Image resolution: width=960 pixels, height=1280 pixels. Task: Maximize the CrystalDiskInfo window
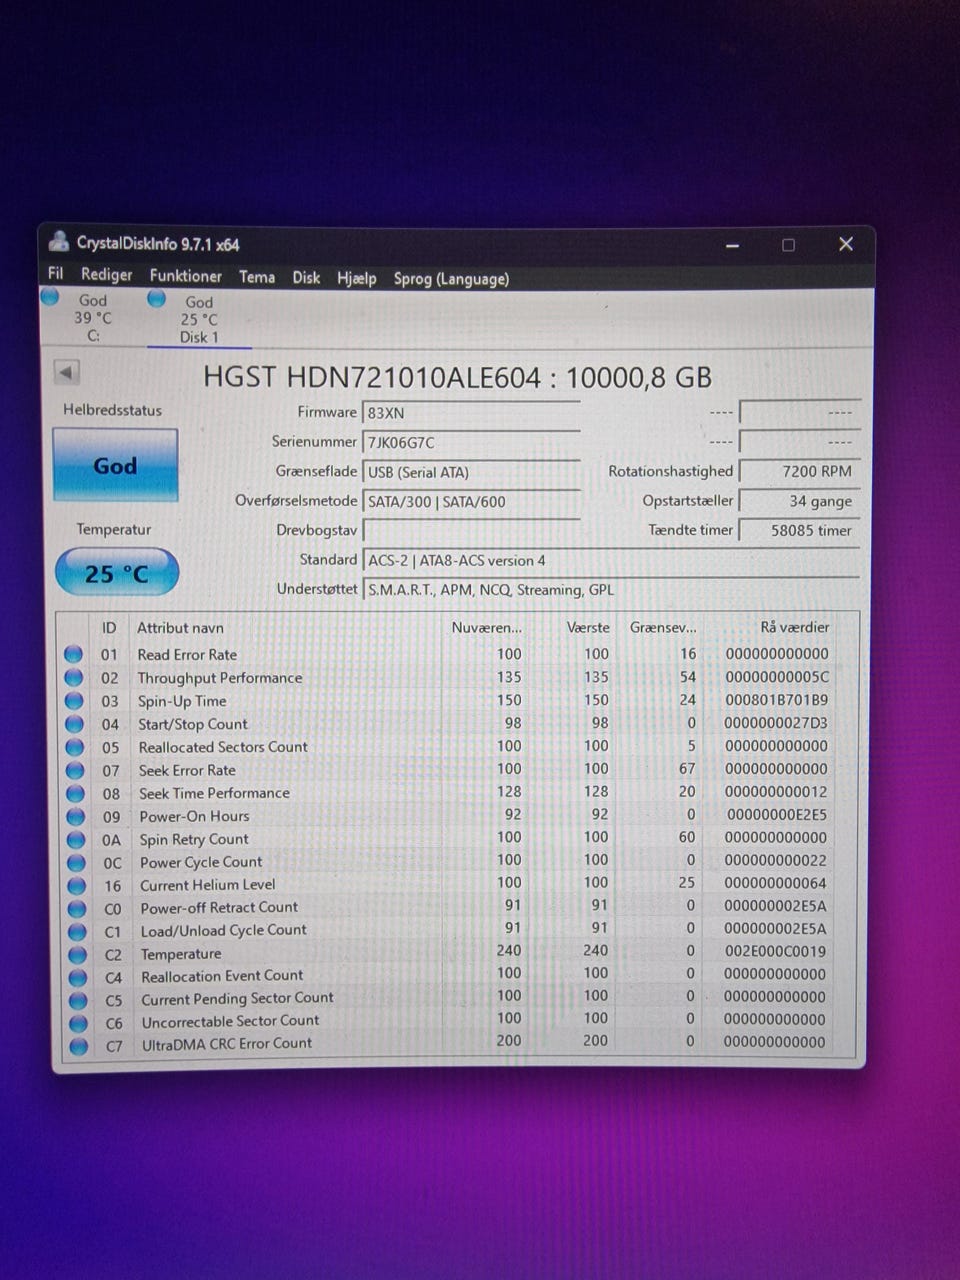(x=788, y=245)
